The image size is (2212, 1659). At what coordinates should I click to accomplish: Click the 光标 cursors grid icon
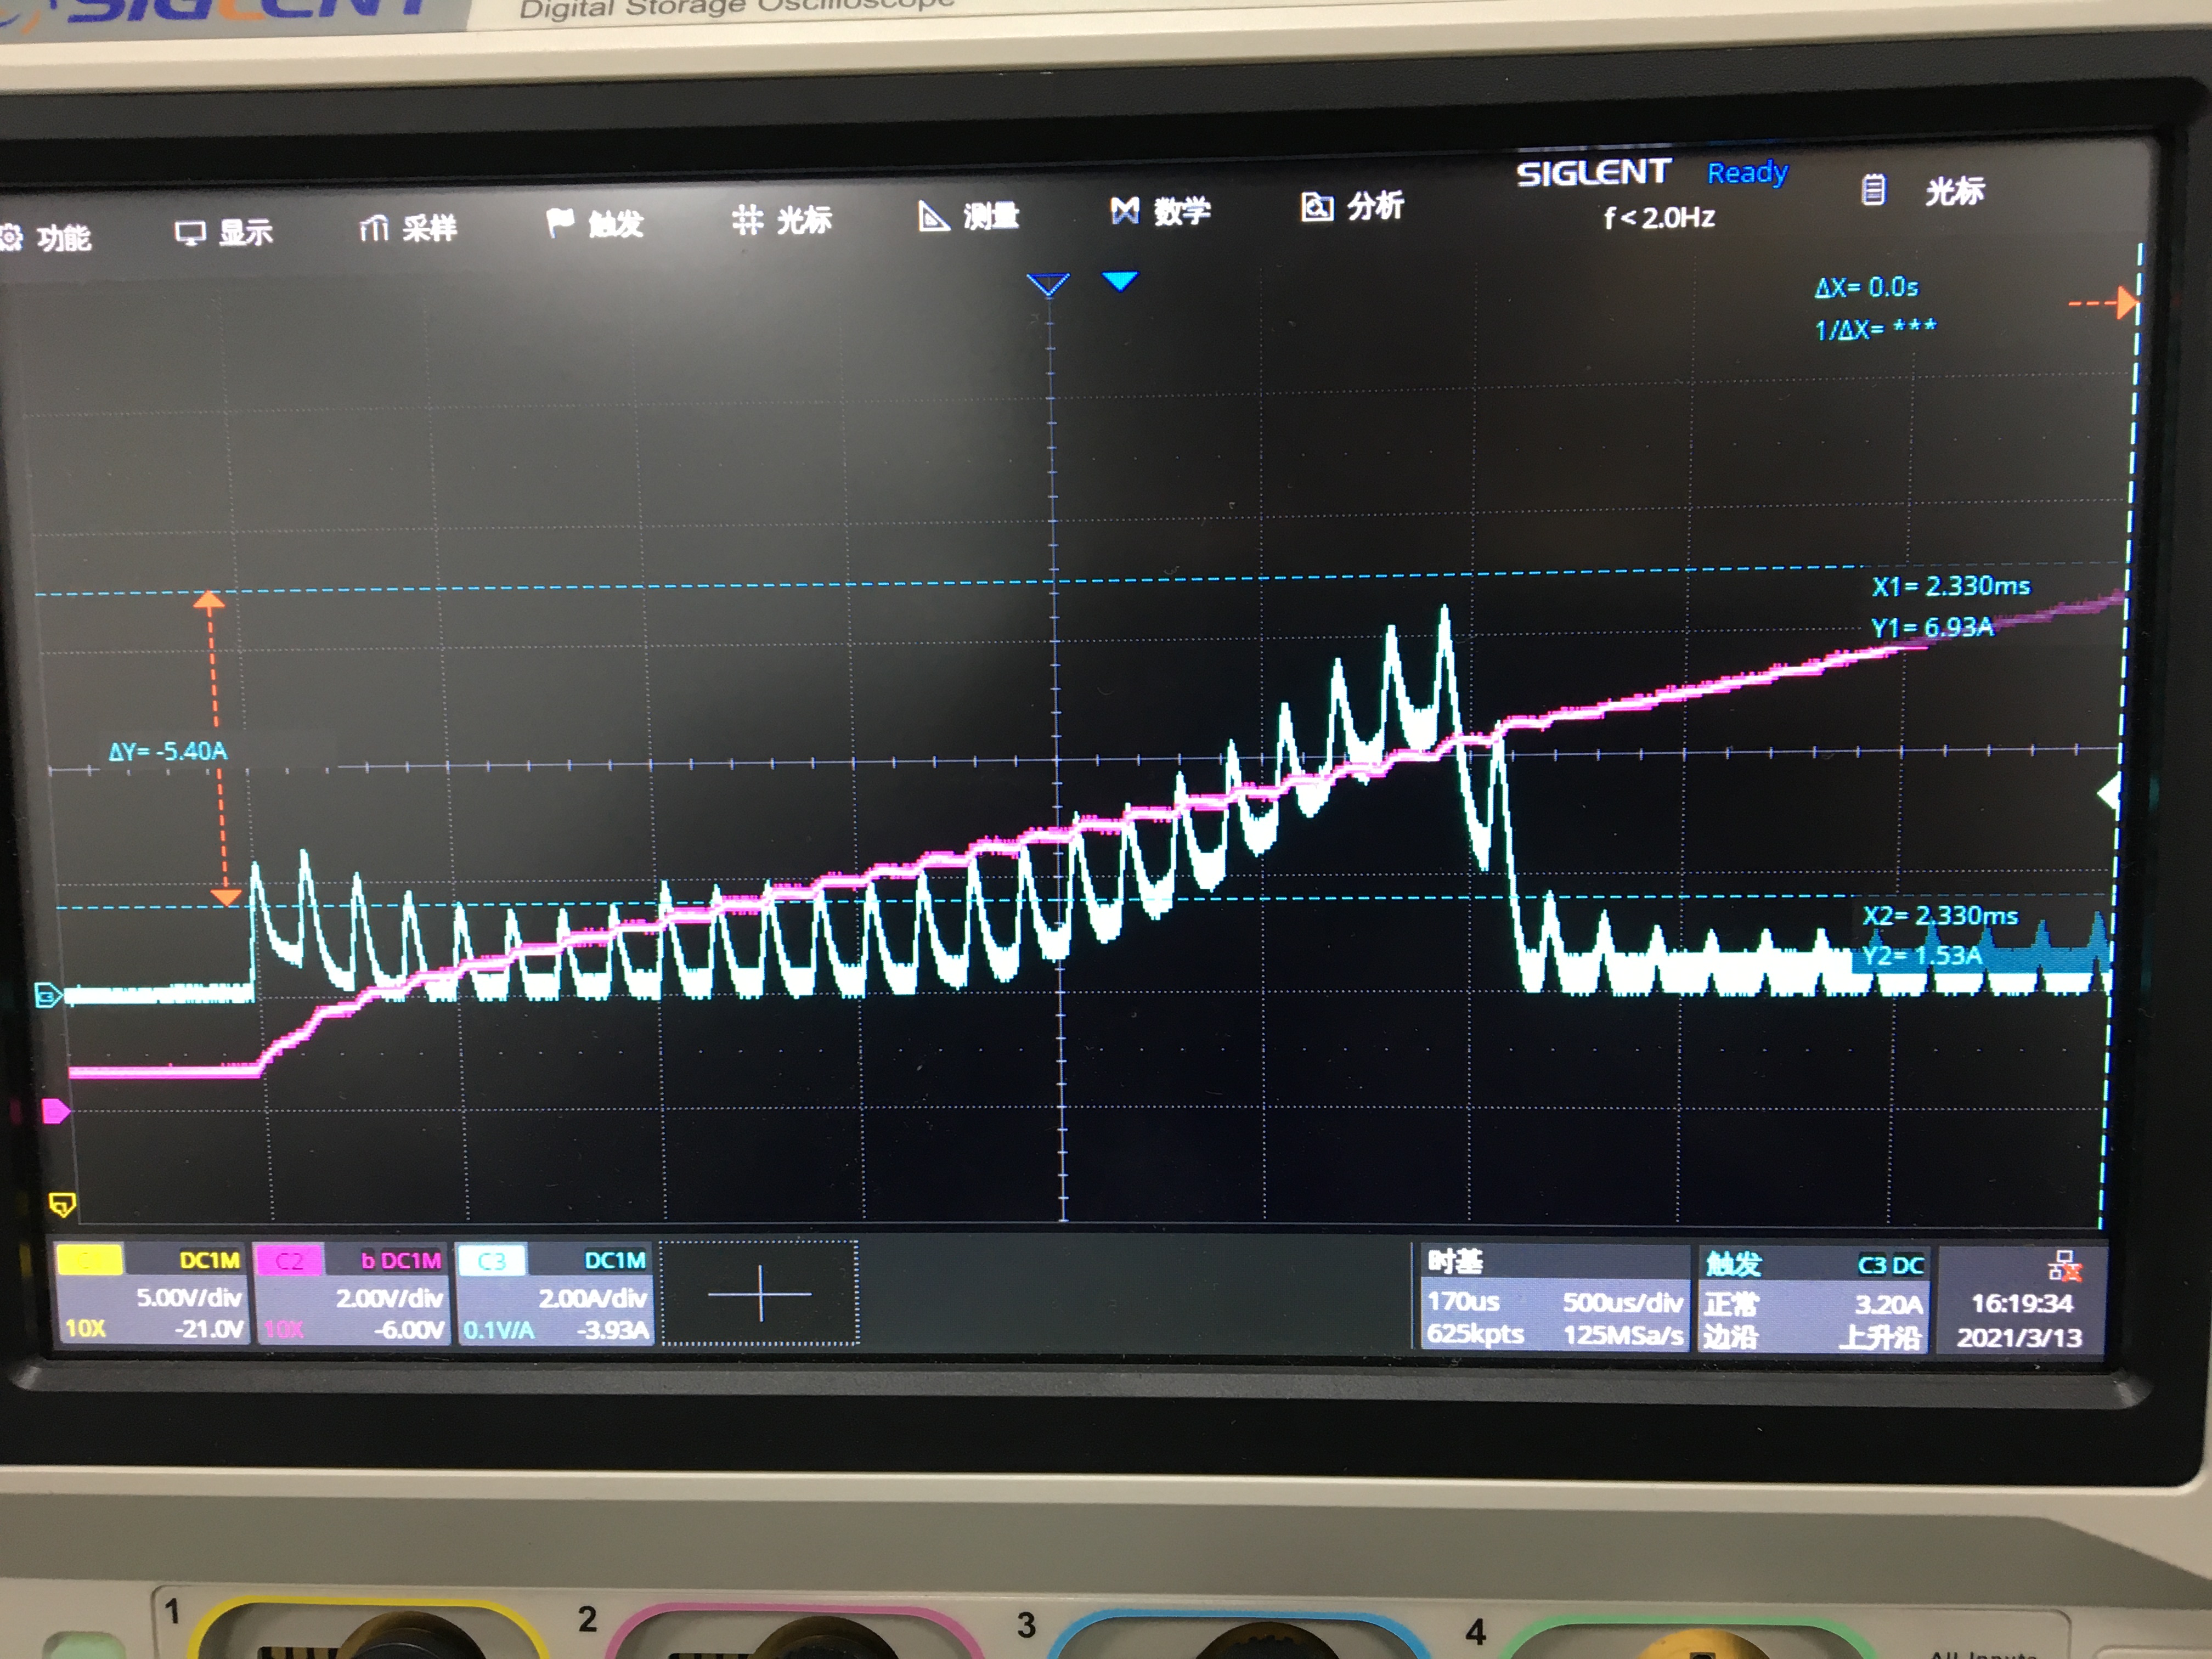(747, 219)
